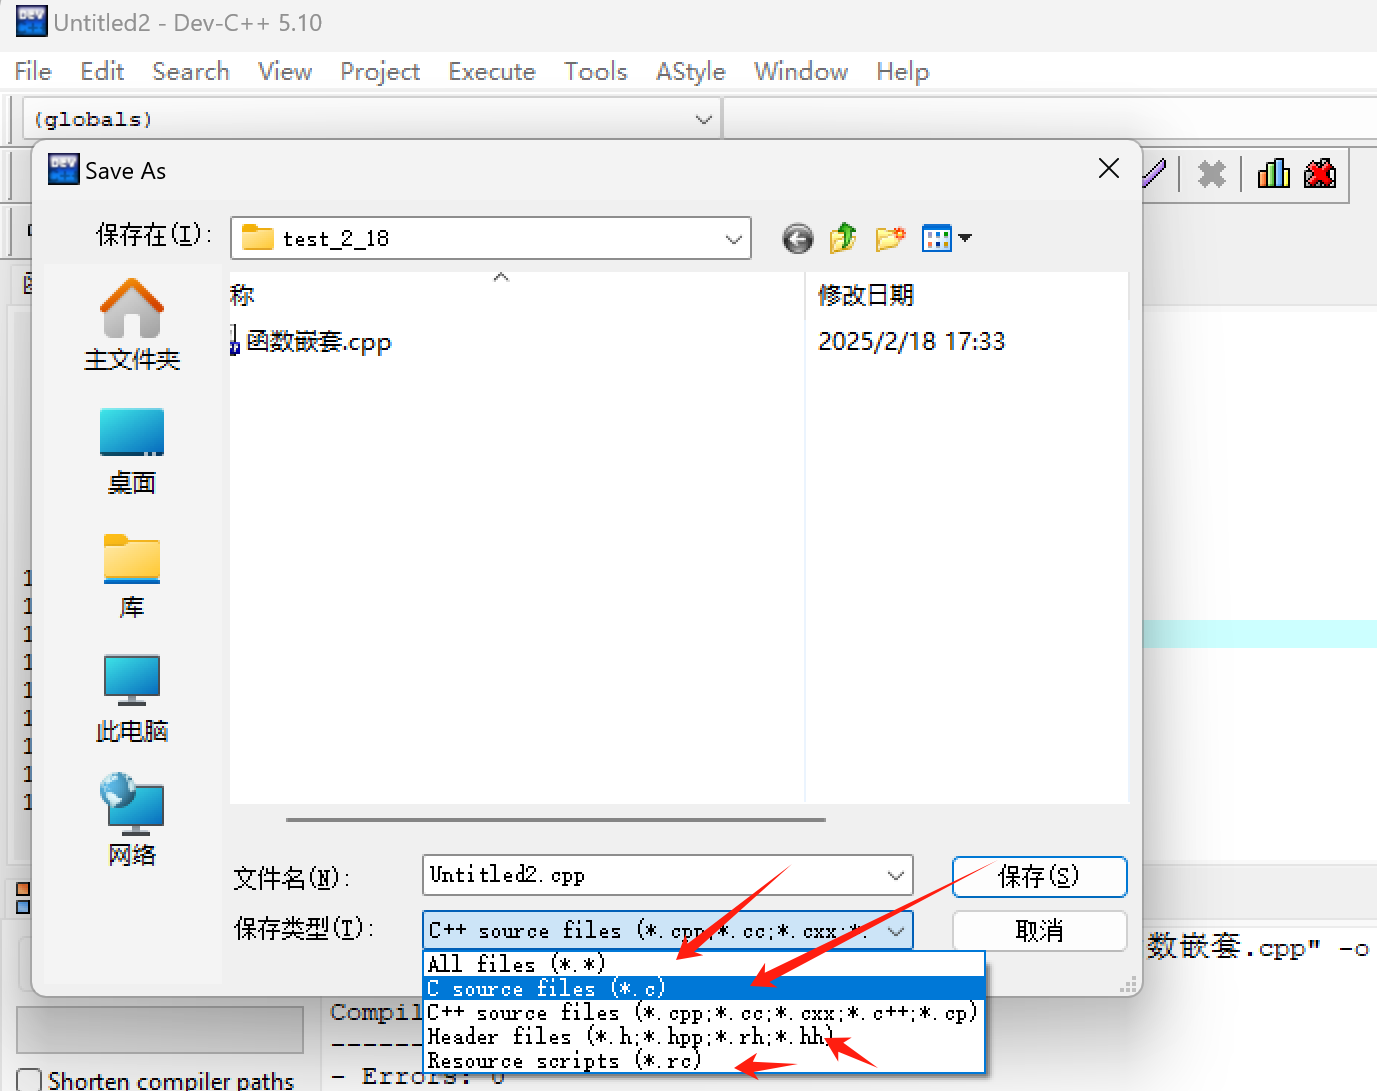Viewport: 1377px width, 1091px height.
Task: Click the delete profiling information toolbar icon
Action: pyautogui.click(x=1320, y=174)
